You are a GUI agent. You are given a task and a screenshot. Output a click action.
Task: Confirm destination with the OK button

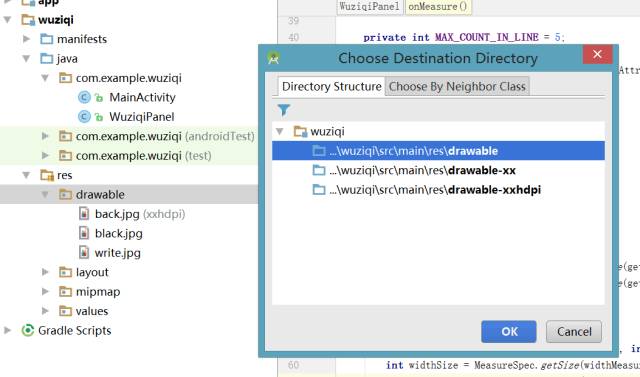pyautogui.click(x=509, y=331)
